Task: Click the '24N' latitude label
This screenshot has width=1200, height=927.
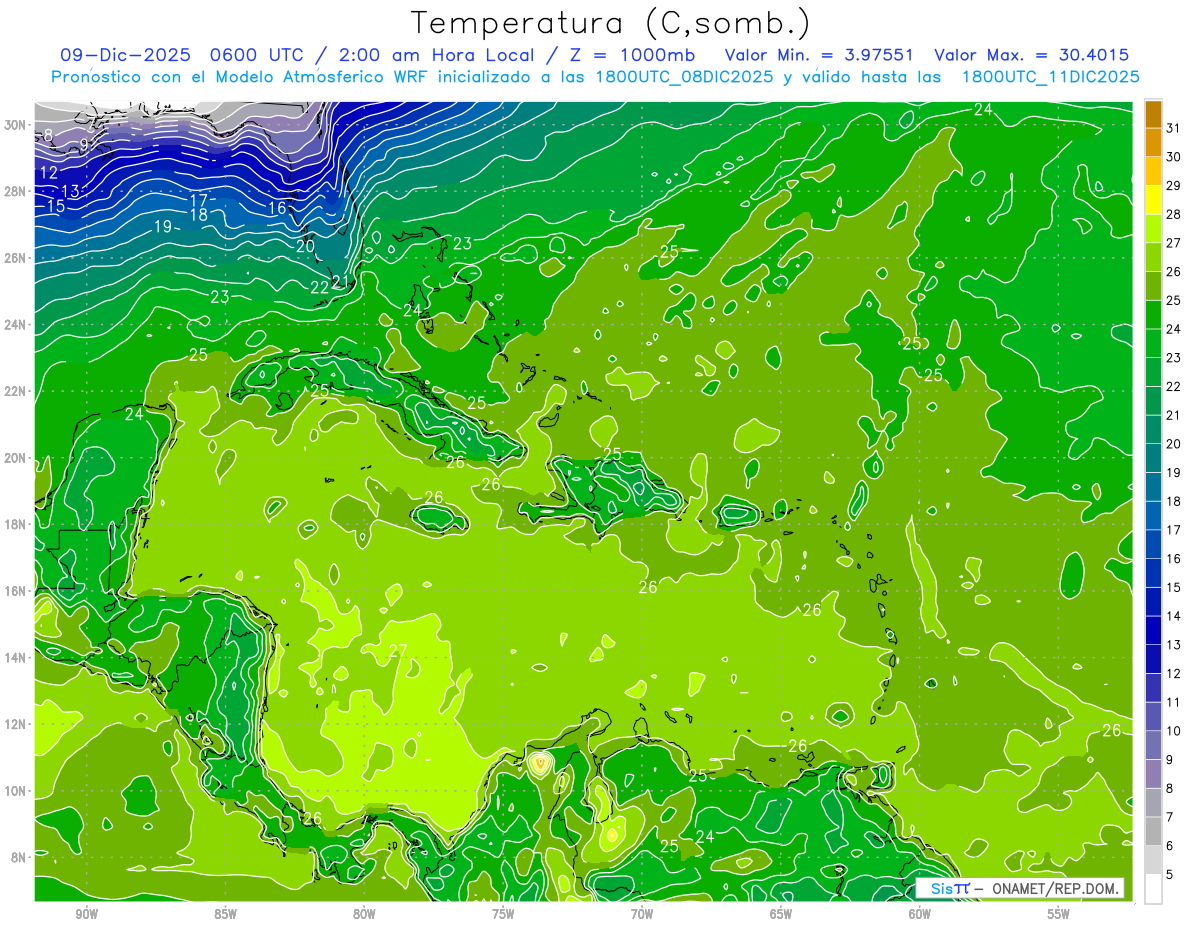Action: [x=16, y=325]
